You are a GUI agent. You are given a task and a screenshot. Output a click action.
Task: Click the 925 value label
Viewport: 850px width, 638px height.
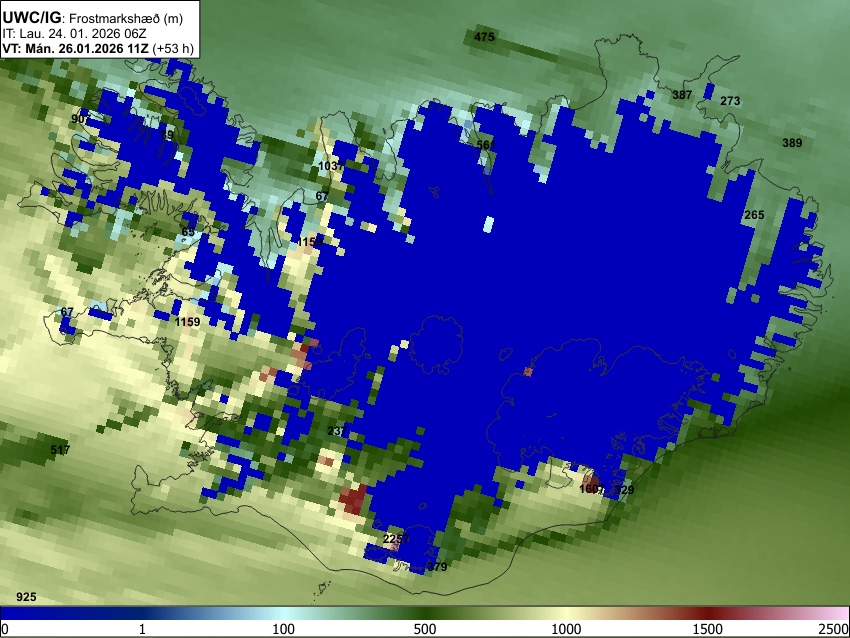coord(26,597)
